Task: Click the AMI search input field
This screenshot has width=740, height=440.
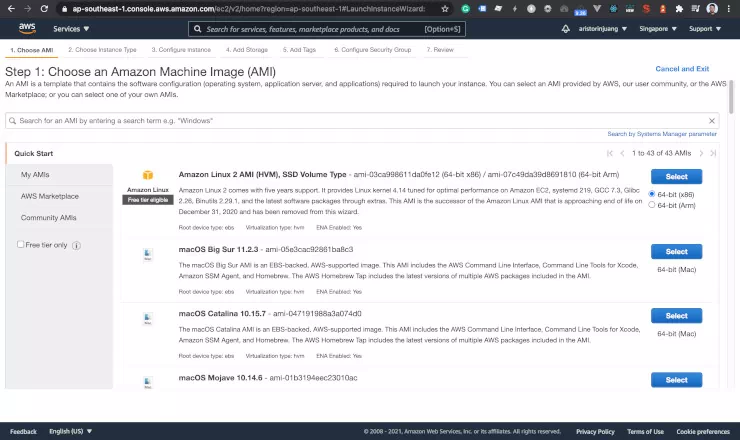Action: point(362,121)
